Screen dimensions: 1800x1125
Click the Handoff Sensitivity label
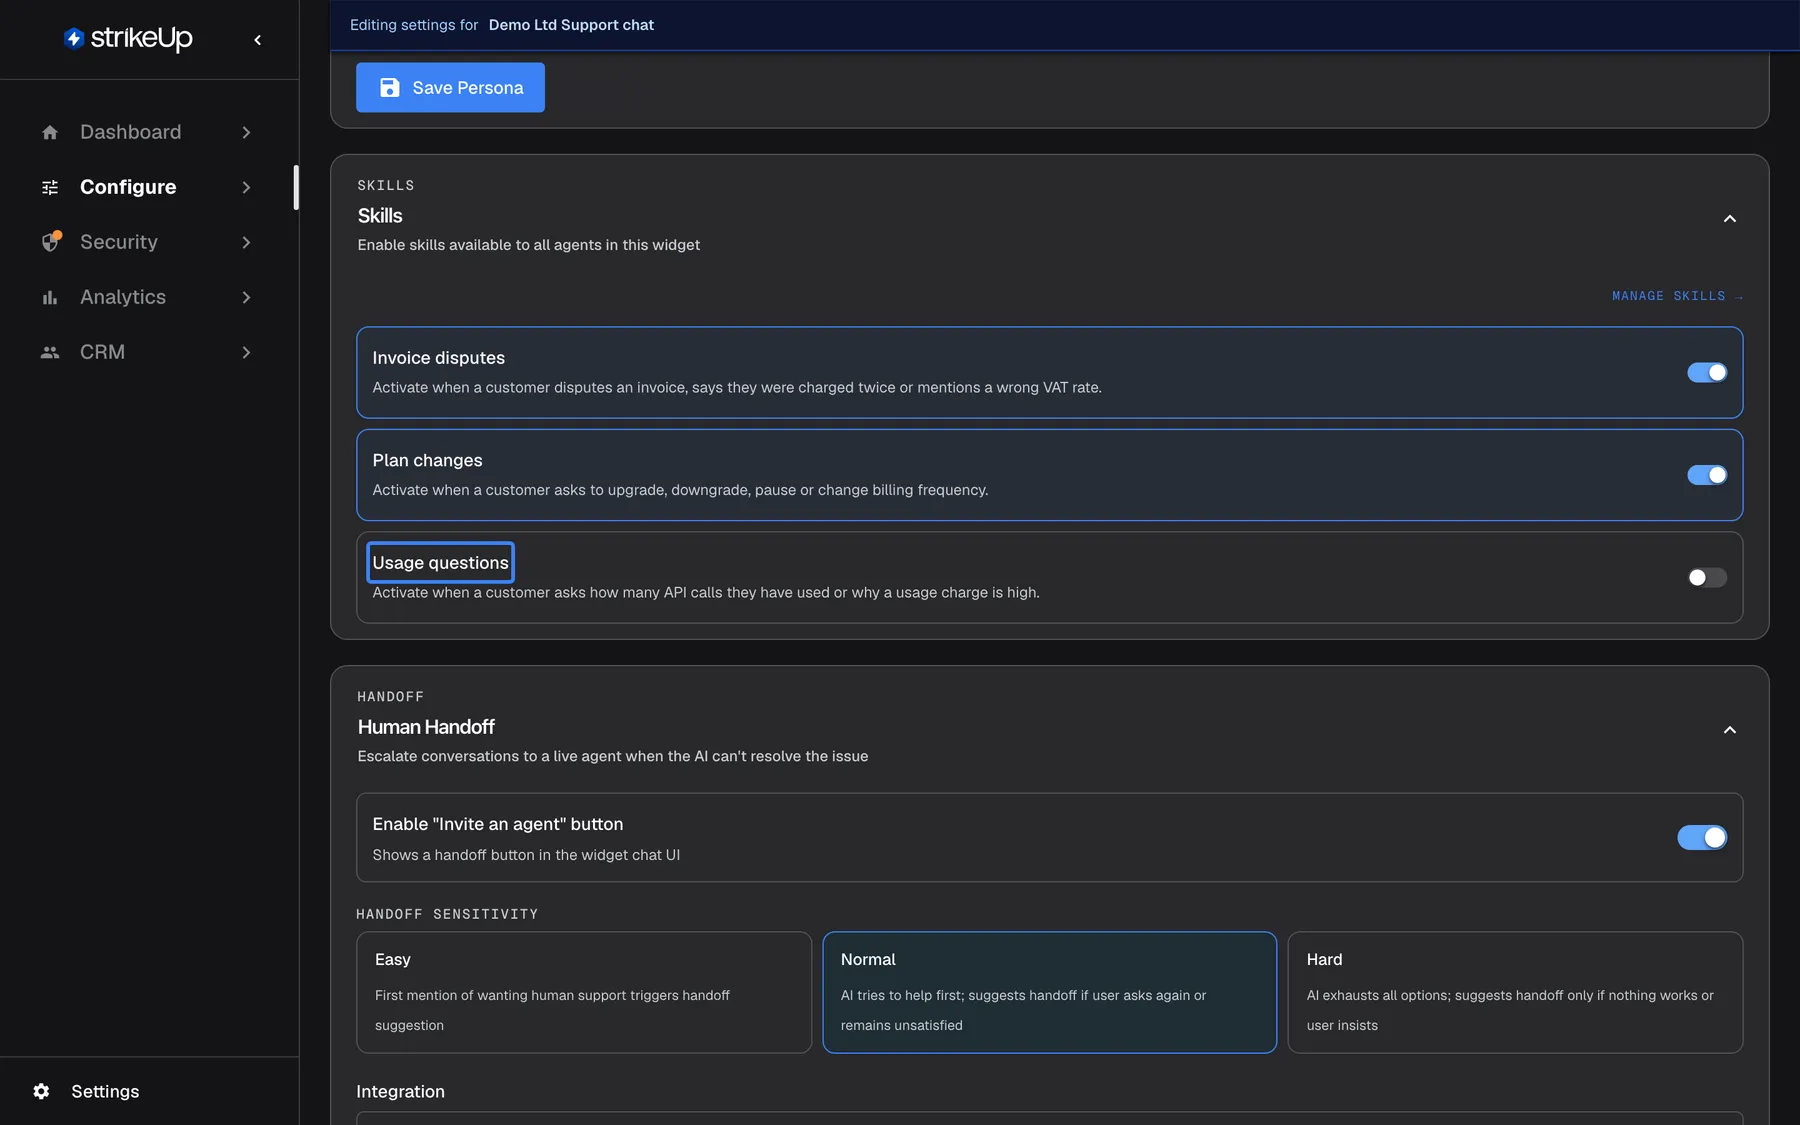(447, 914)
